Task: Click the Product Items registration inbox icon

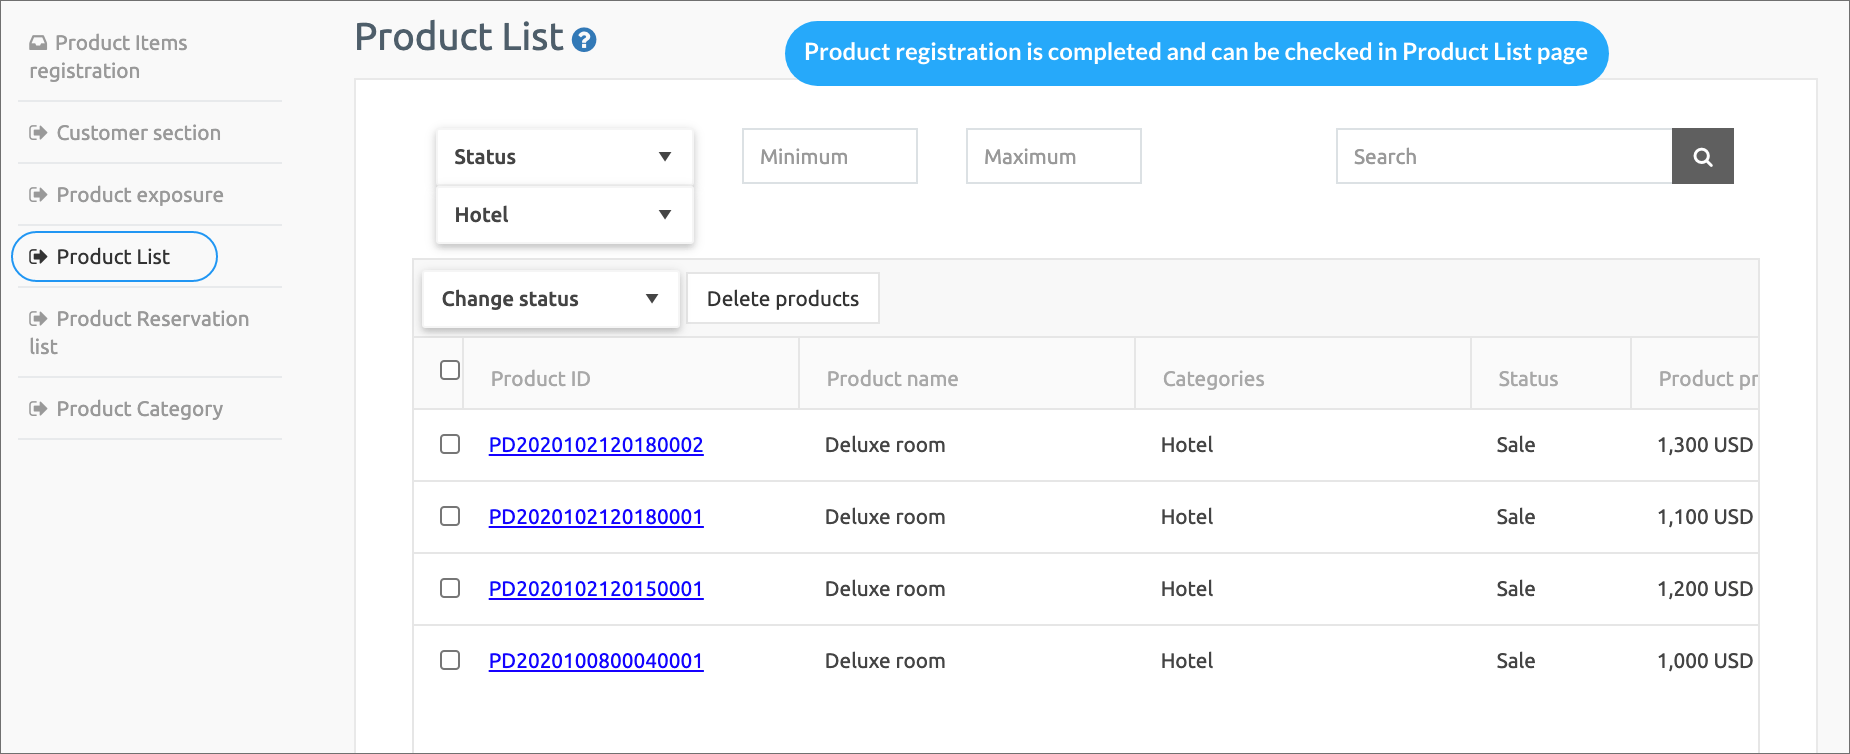Action: [38, 43]
